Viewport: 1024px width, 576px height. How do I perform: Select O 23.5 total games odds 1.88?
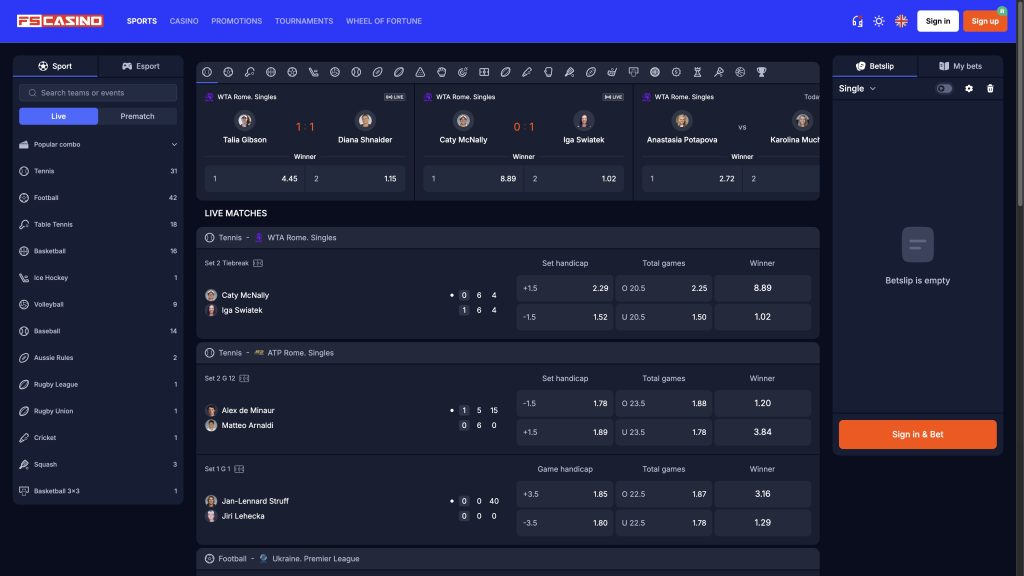click(664, 403)
